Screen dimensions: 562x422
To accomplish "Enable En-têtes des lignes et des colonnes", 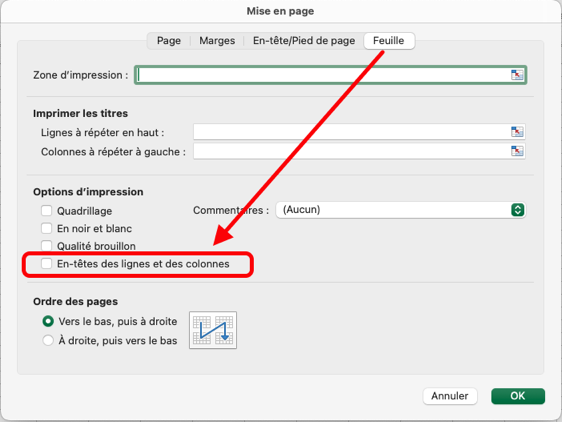I will point(46,264).
